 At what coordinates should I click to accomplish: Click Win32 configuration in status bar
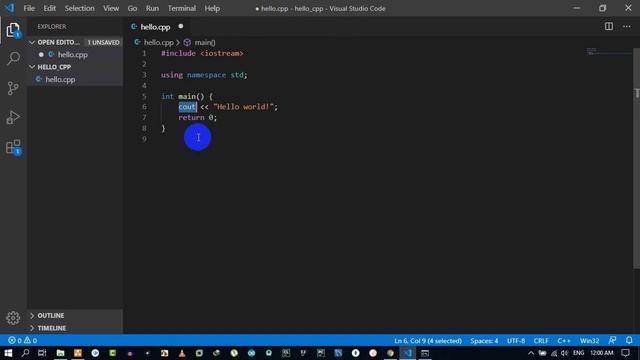coord(589,340)
